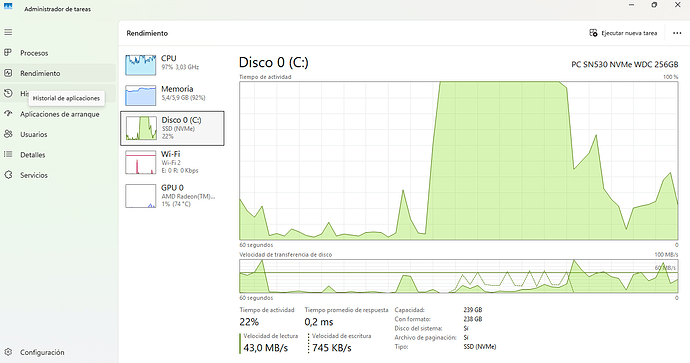Select the AMD Radeon GPU 0 entry
The width and height of the screenshot is (690, 363).
pyautogui.click(x=172, y=195)
